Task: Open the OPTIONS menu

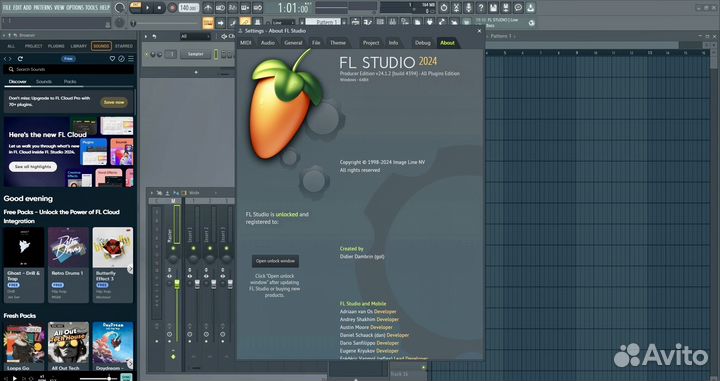Action: [x=75, y=8]
